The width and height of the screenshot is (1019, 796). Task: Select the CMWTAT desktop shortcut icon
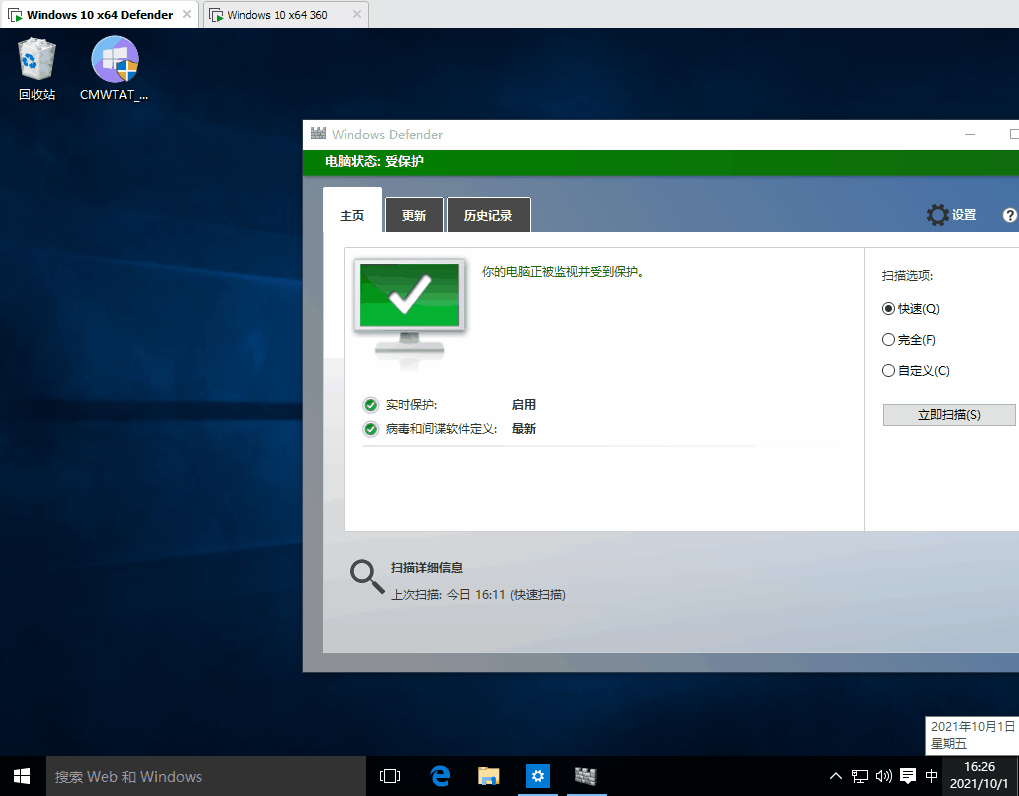pyautogui.click(x=114, y=68)
